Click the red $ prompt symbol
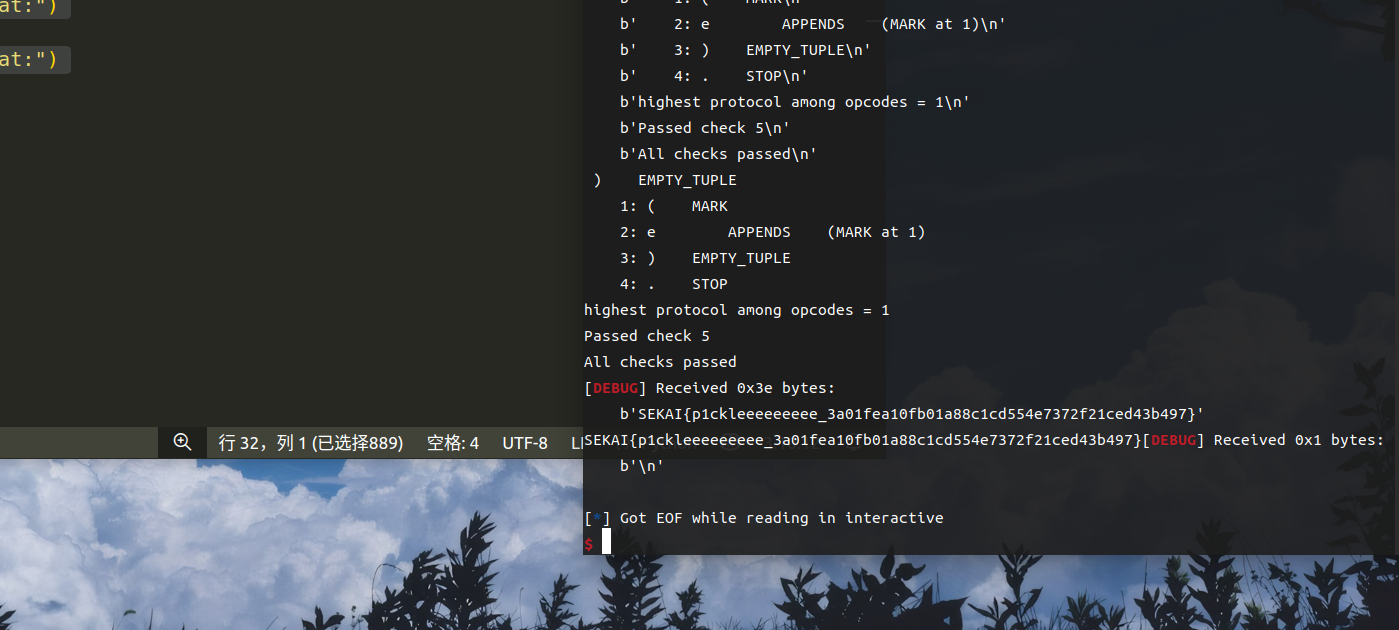This screenshot has height=630, width=1399. coord(589,543)
